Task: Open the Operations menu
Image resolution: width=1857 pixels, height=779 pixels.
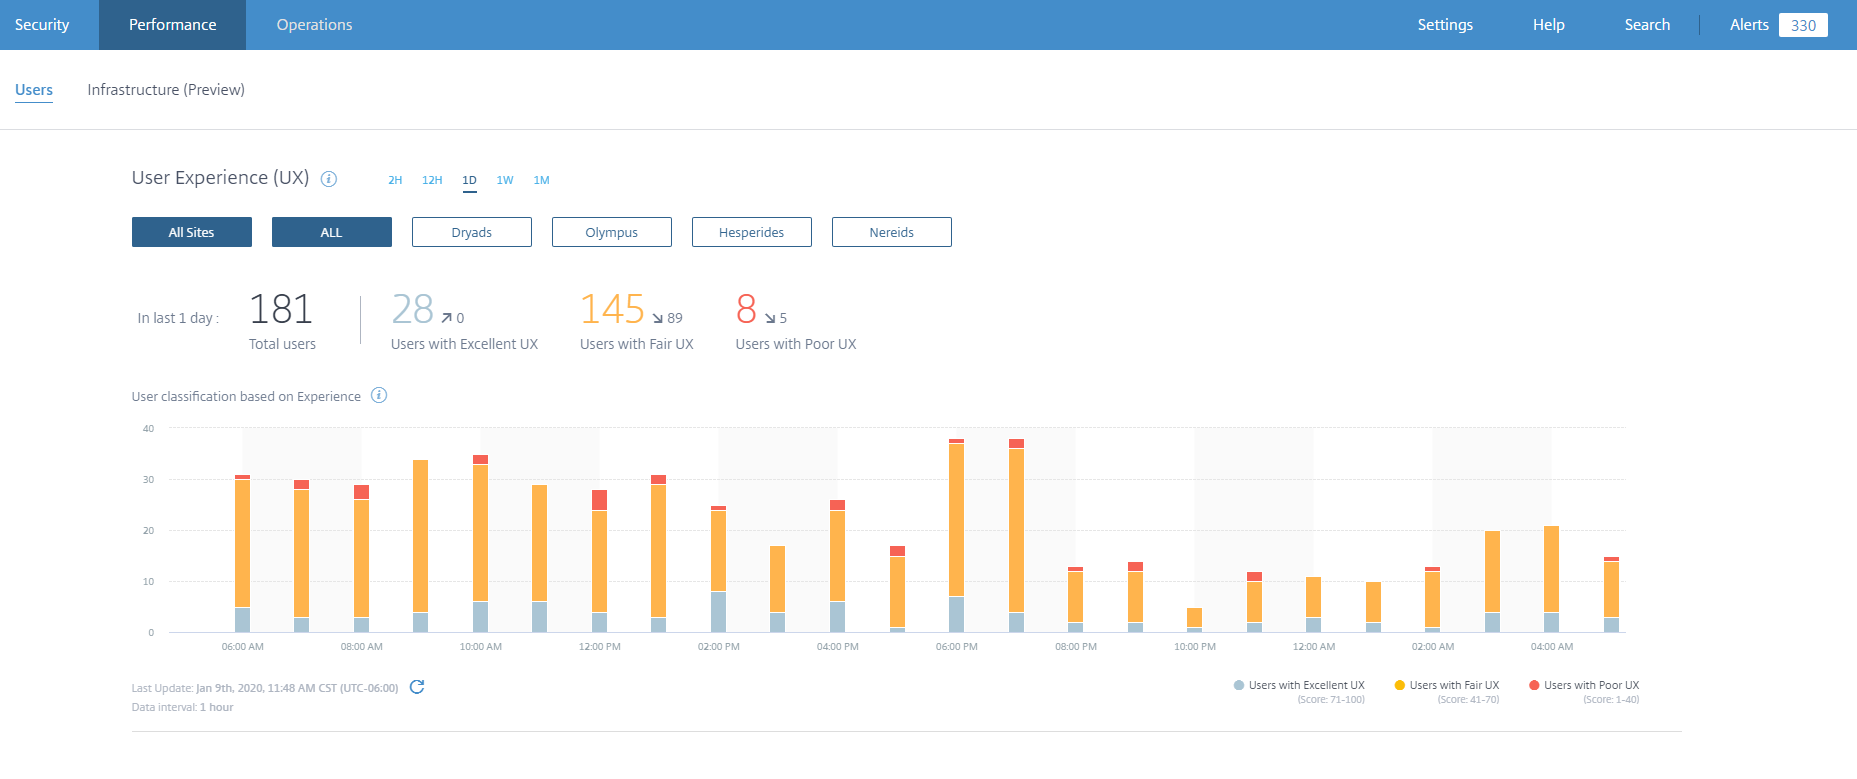Action: [x=314, y=25]
